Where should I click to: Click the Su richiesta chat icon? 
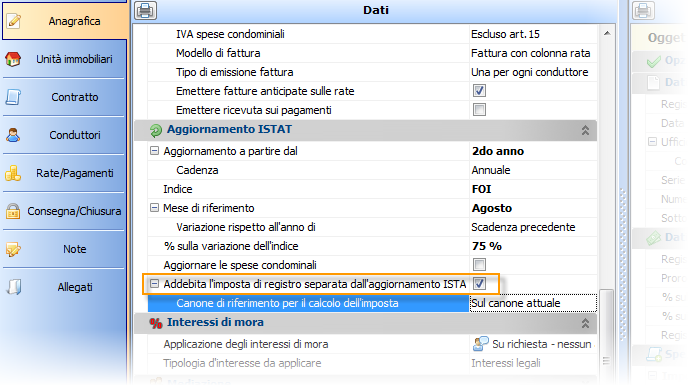tap(480, 344)
